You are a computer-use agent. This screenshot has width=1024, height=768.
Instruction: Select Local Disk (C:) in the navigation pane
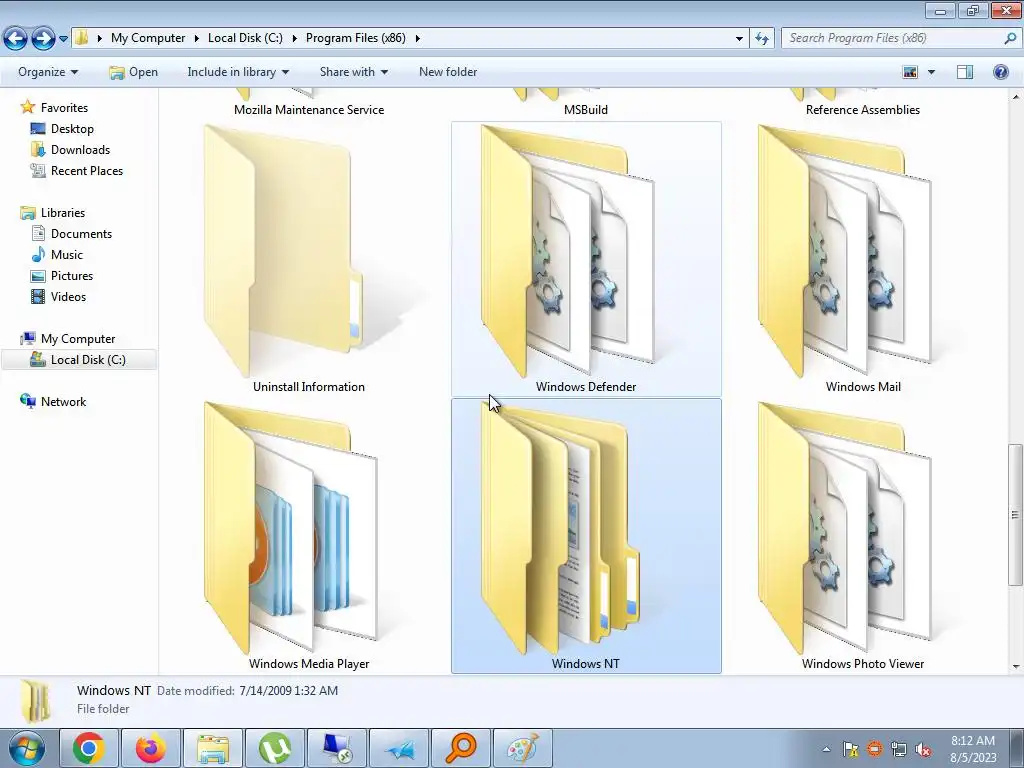pyautogui.click(x=78, y=360)
